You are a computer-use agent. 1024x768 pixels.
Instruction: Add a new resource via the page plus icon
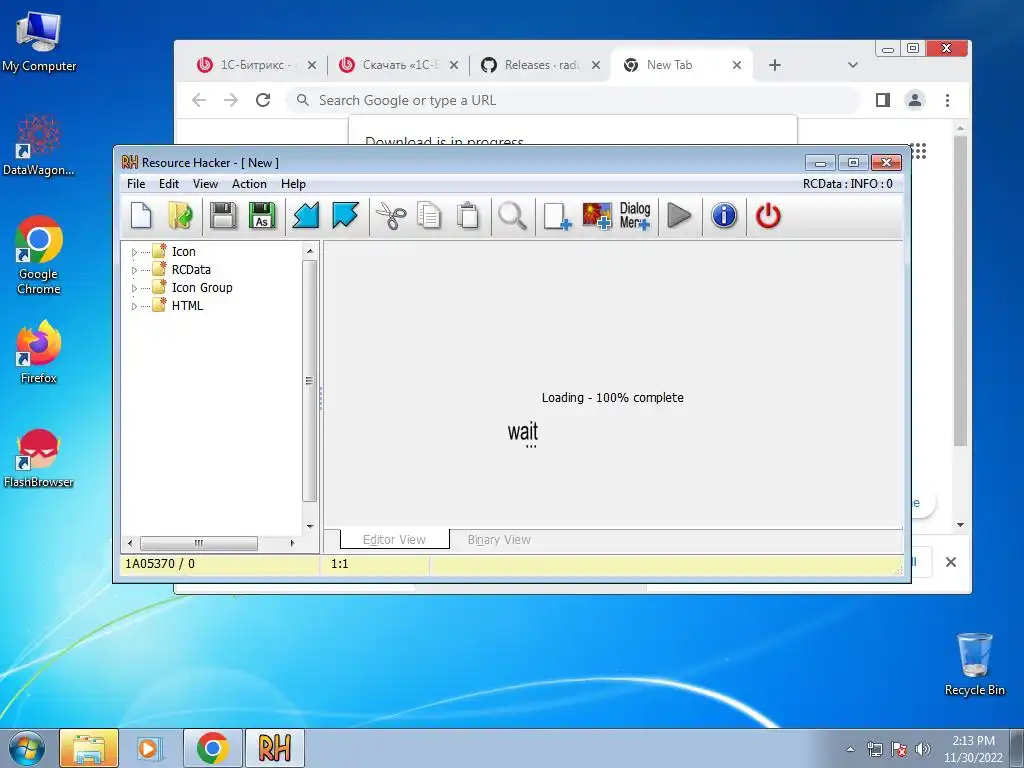557,216
